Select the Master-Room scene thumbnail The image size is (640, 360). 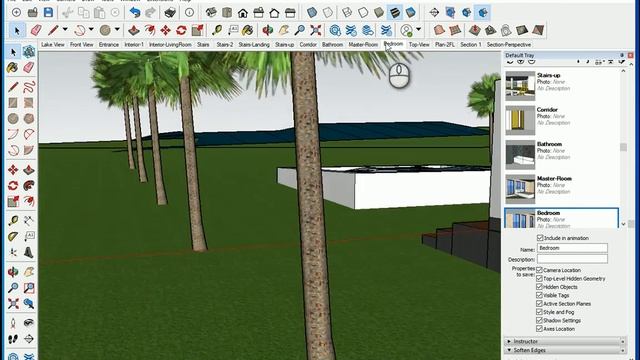(x=520, y=189)
